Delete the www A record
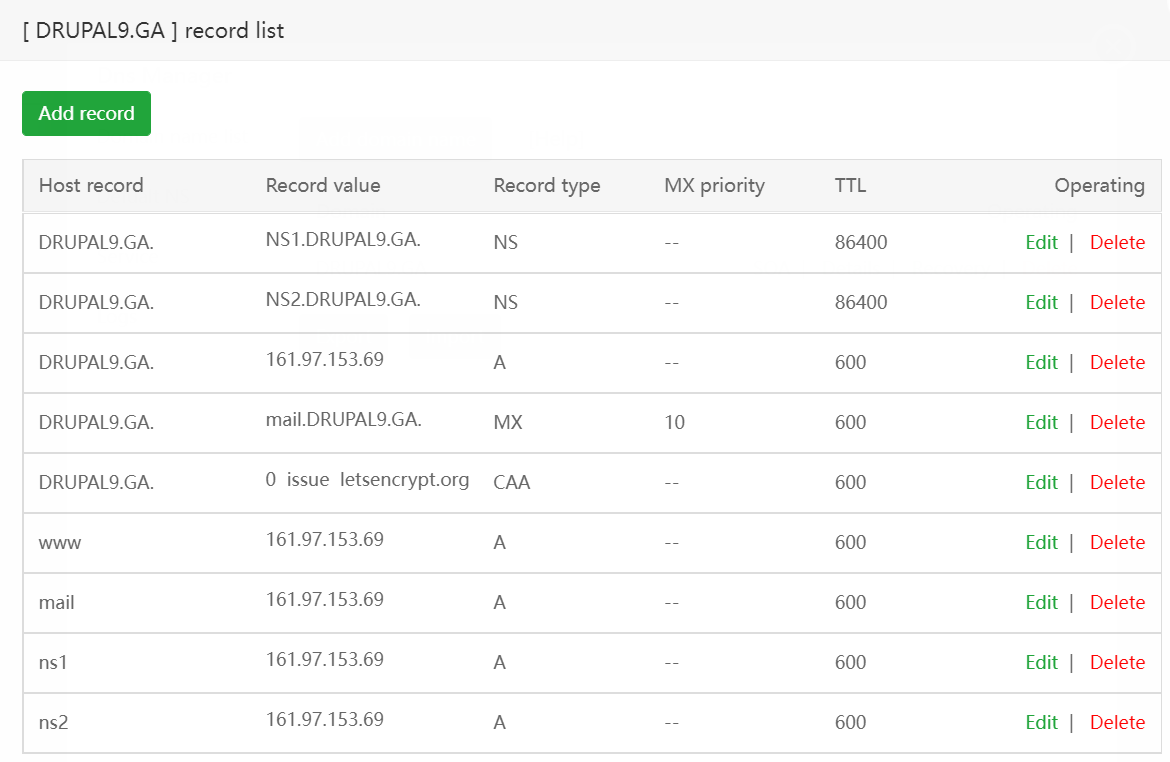 [x=1117, y=542]
